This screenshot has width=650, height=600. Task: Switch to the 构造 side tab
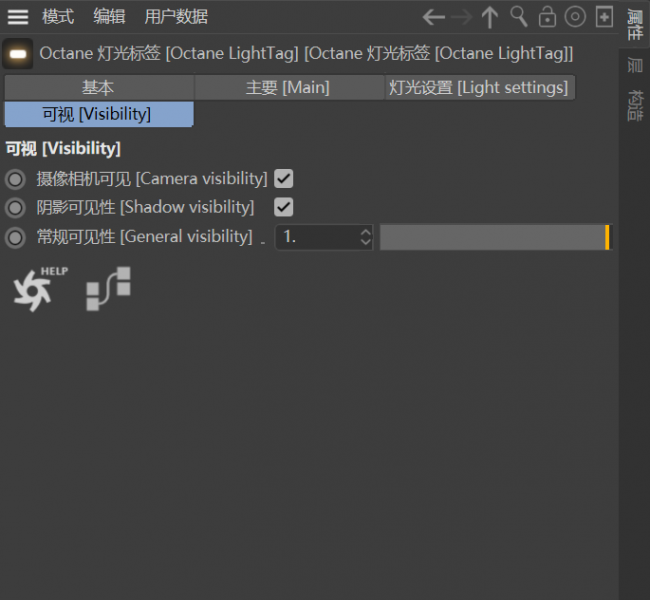tap(635, 105)
